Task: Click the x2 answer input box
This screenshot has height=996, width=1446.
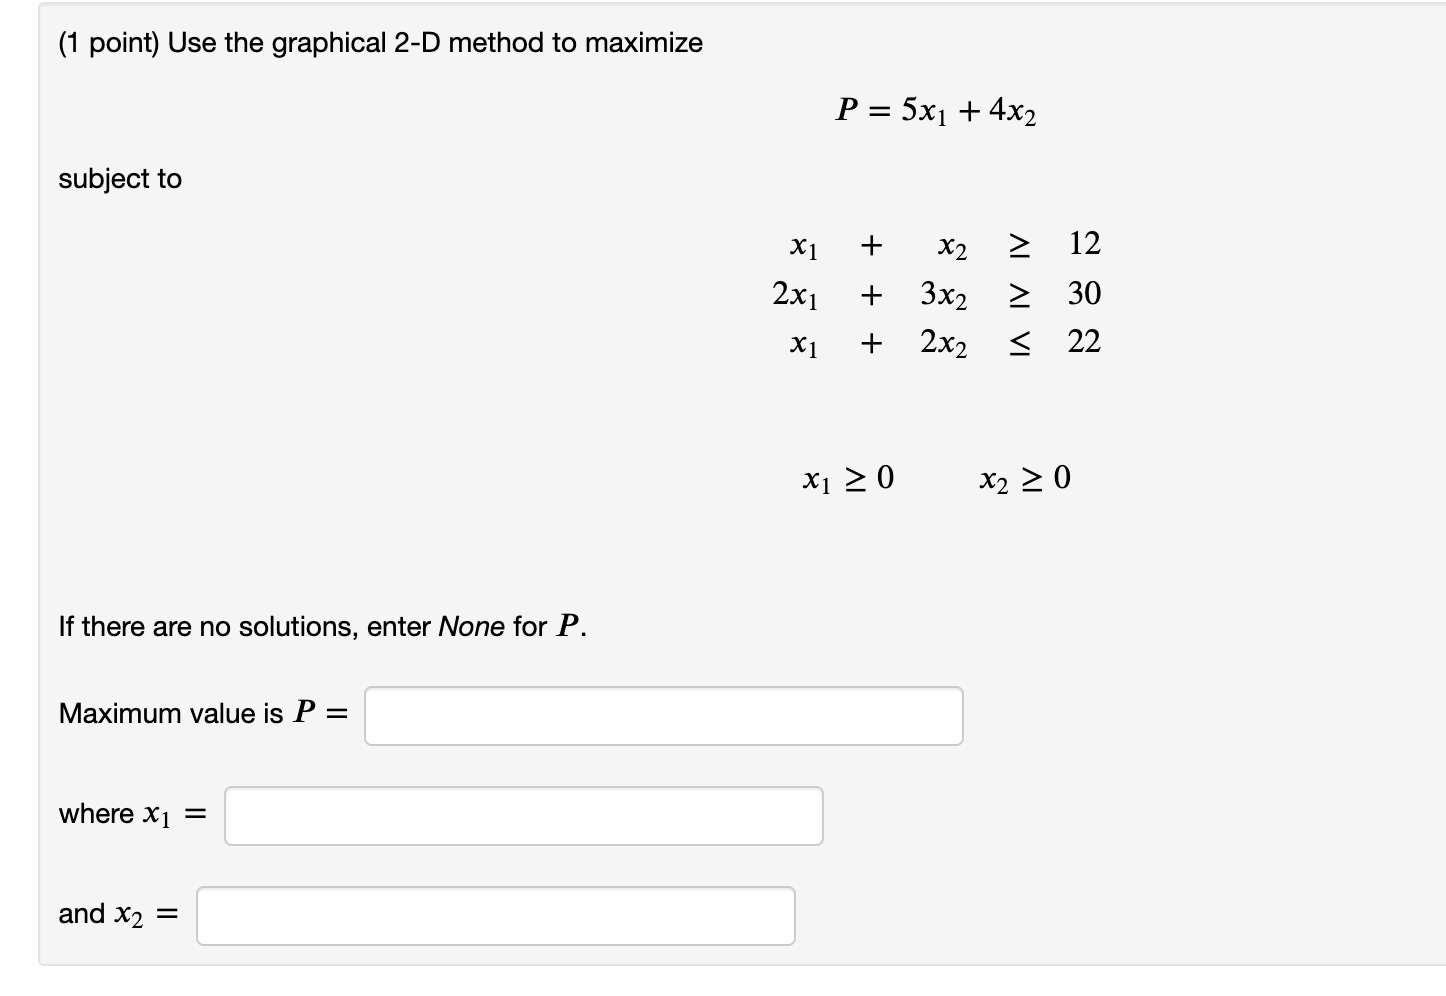Action: coord(494,914)
